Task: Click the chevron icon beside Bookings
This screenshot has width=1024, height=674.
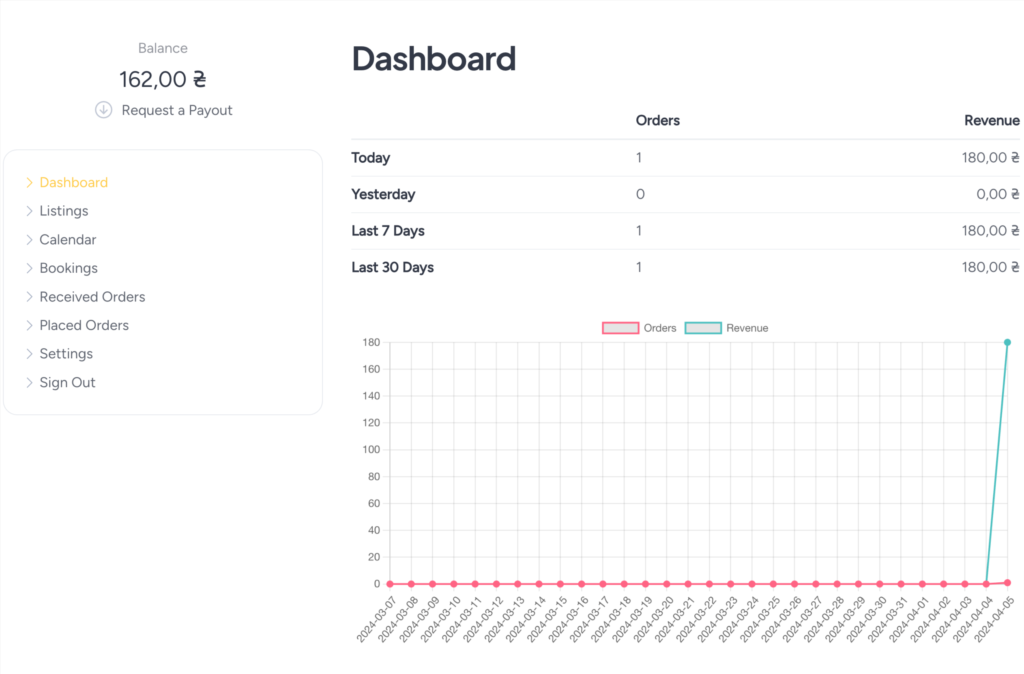Action: click(x=29, y=268)
